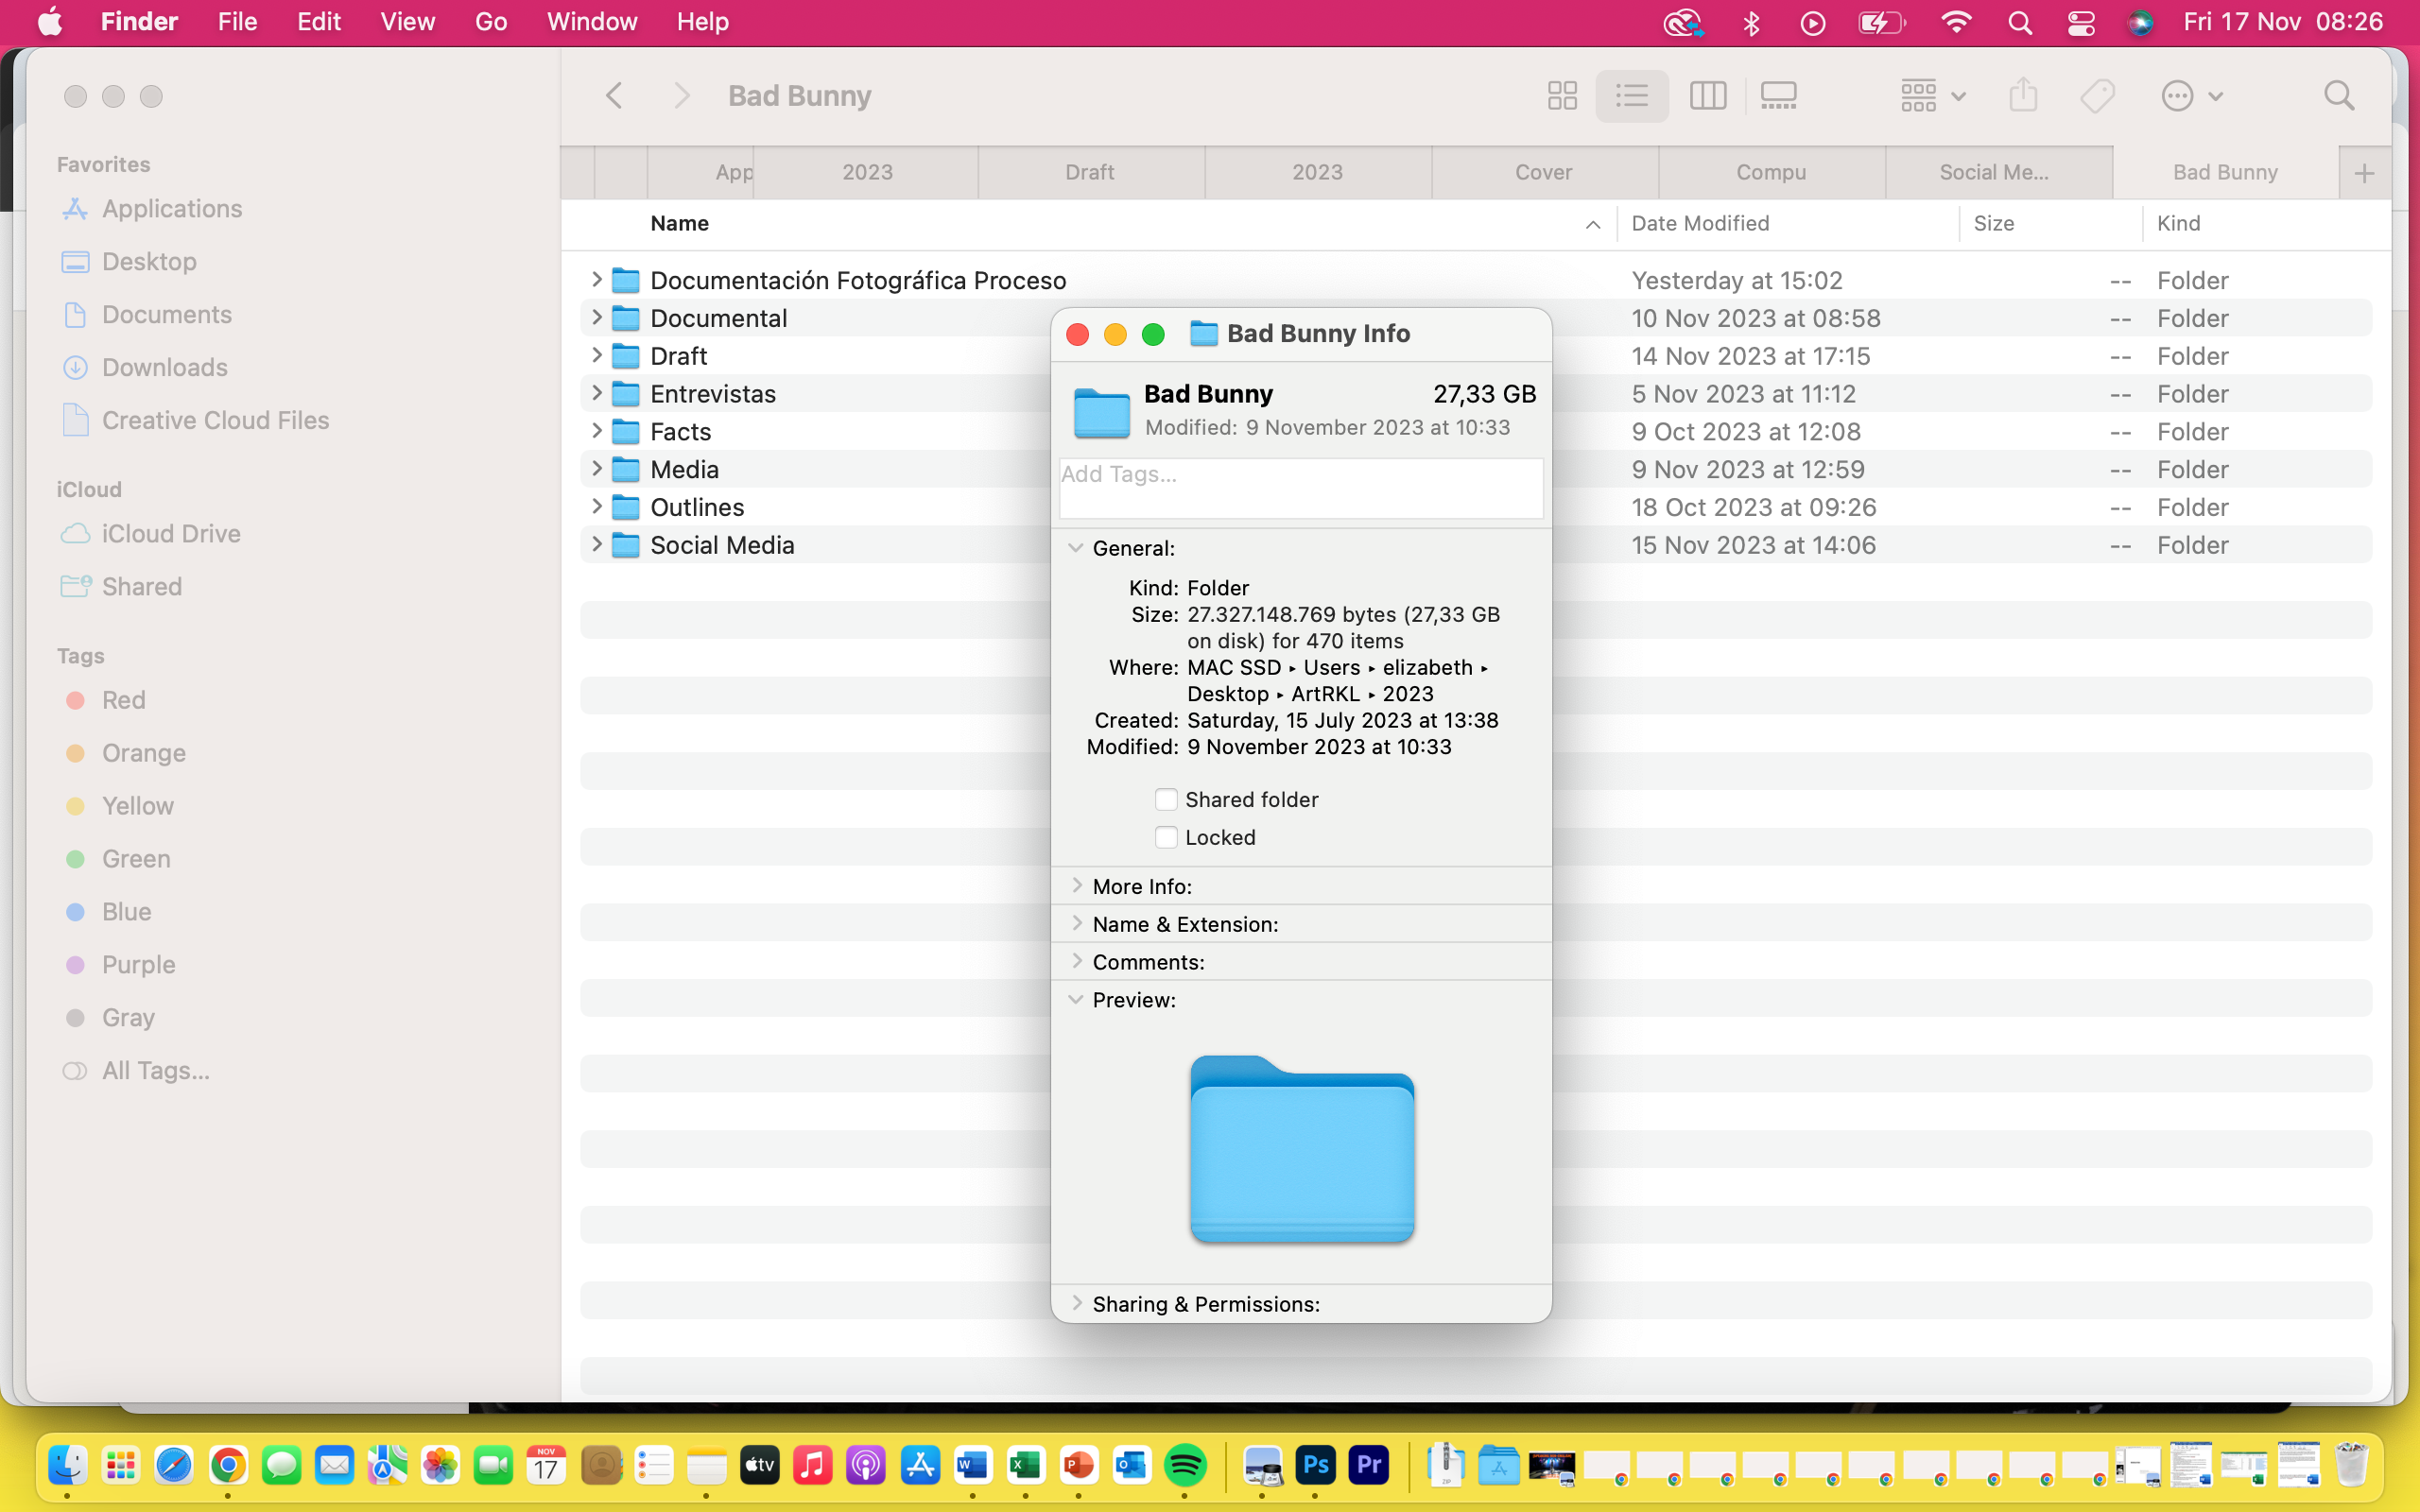Open the Trash in the Dock

(x=2351, y=1465)
